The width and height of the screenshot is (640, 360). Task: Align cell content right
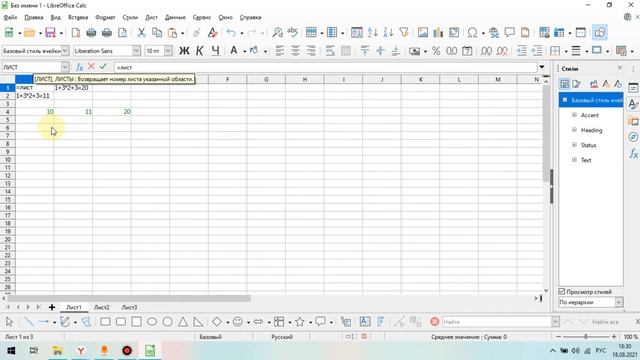point(311,51)
